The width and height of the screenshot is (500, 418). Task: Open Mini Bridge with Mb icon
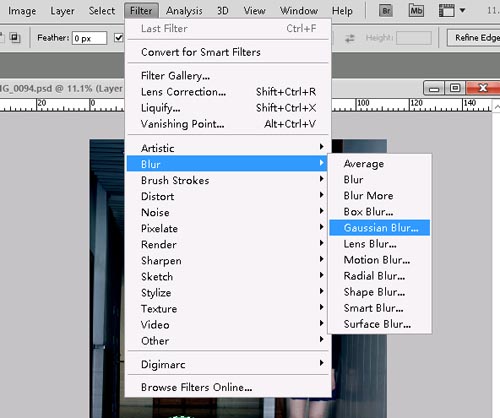(416, 11)
